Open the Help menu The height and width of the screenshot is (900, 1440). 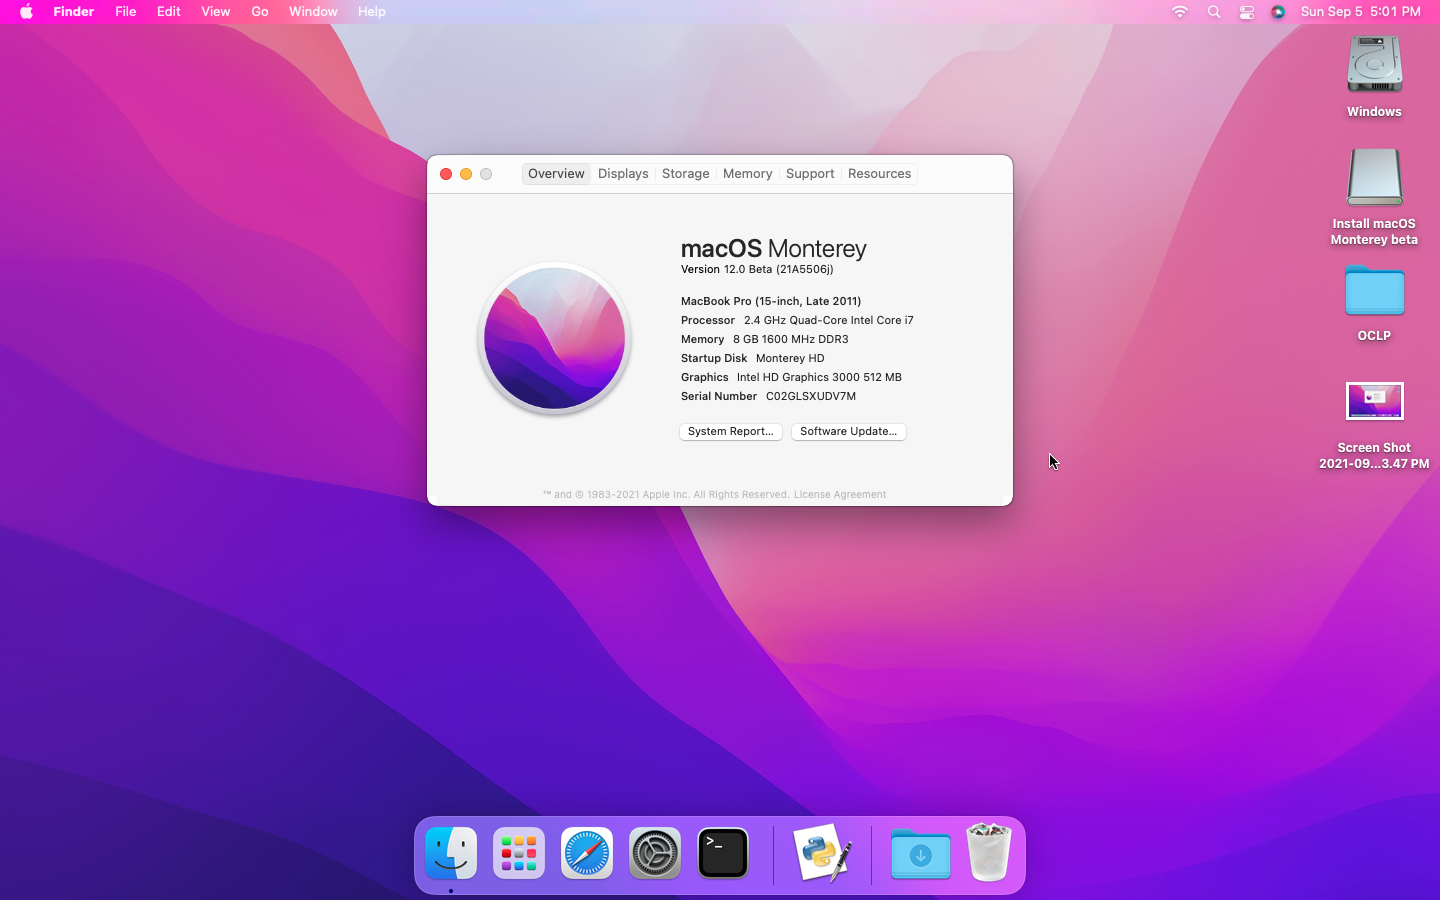(x=371, y=12)
